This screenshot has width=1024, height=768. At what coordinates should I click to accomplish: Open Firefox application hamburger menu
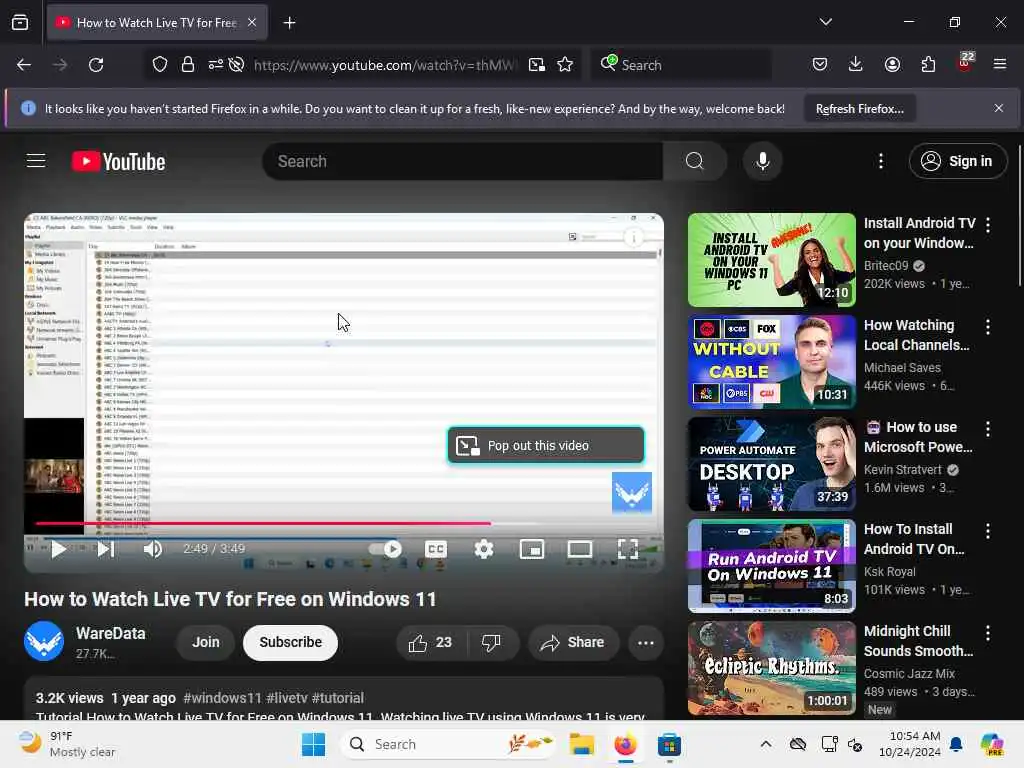pos(1000,64)
